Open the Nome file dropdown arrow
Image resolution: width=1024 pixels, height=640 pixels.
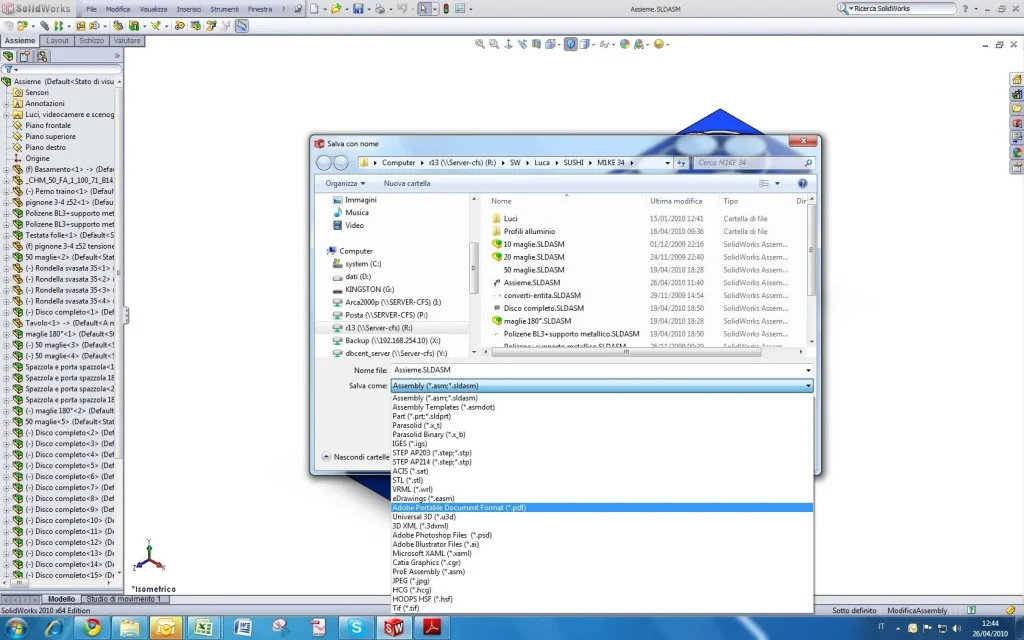click(x=808, y=370)
